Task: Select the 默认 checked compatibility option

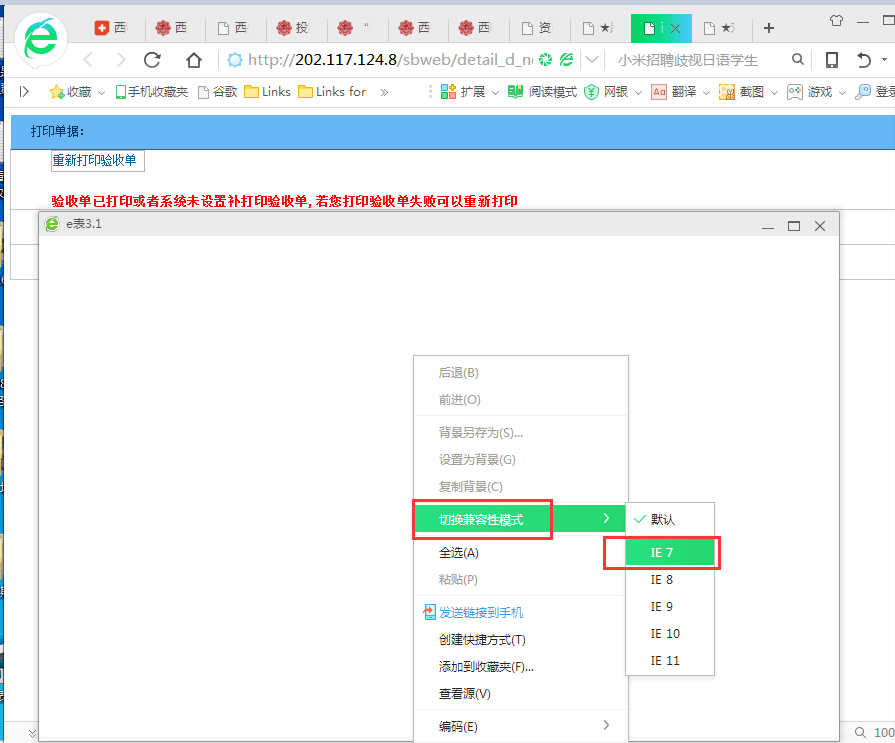Action: pyautogui.click(x=662, y=519)
